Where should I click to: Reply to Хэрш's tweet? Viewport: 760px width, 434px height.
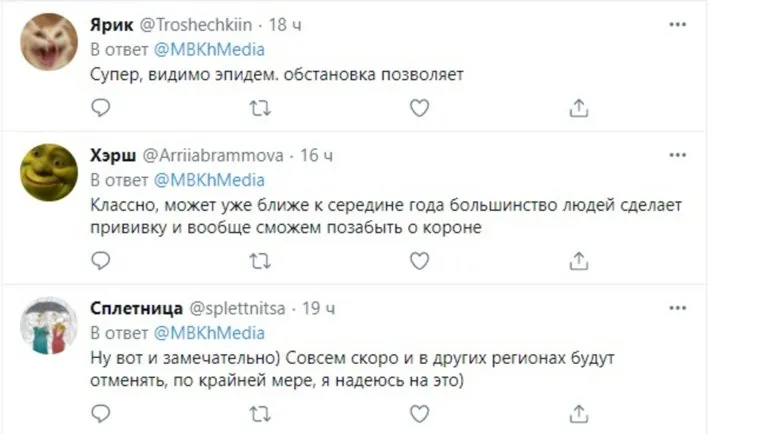click(100, 261)
